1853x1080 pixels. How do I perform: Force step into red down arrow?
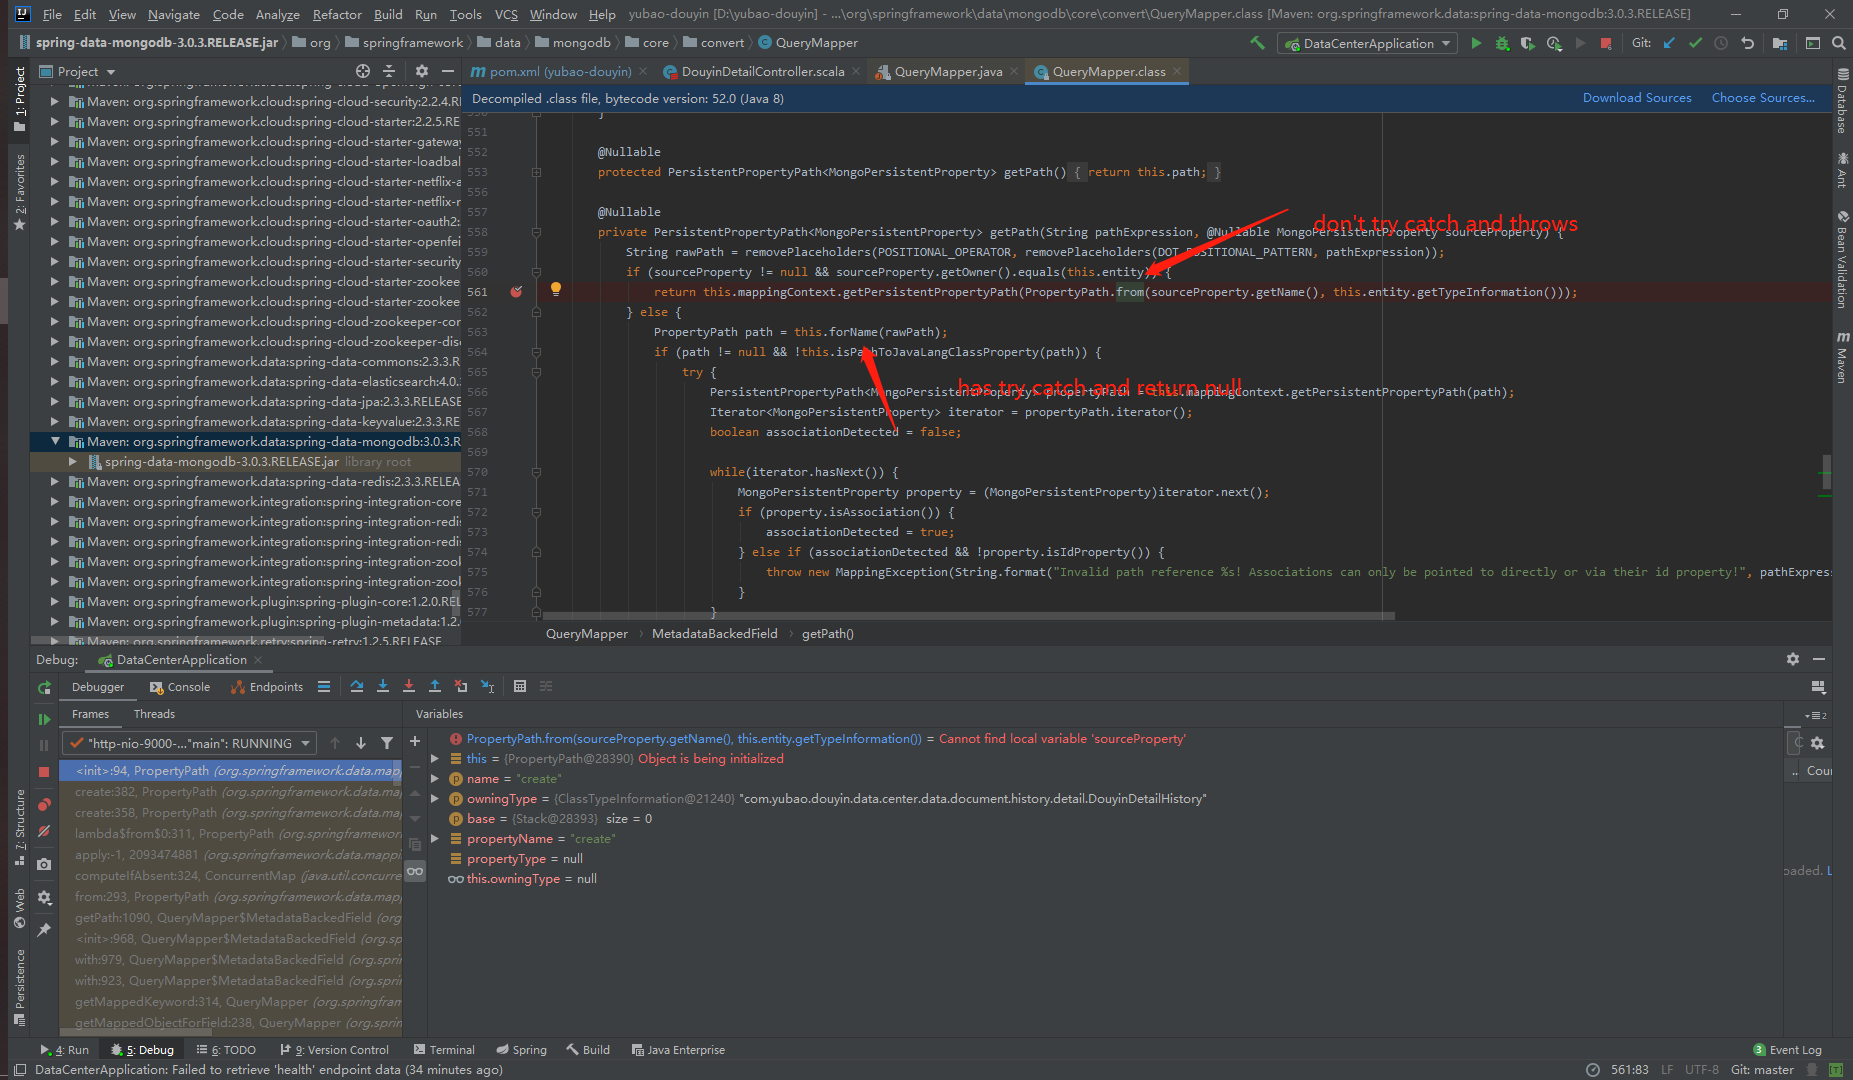tap(409, 686)
